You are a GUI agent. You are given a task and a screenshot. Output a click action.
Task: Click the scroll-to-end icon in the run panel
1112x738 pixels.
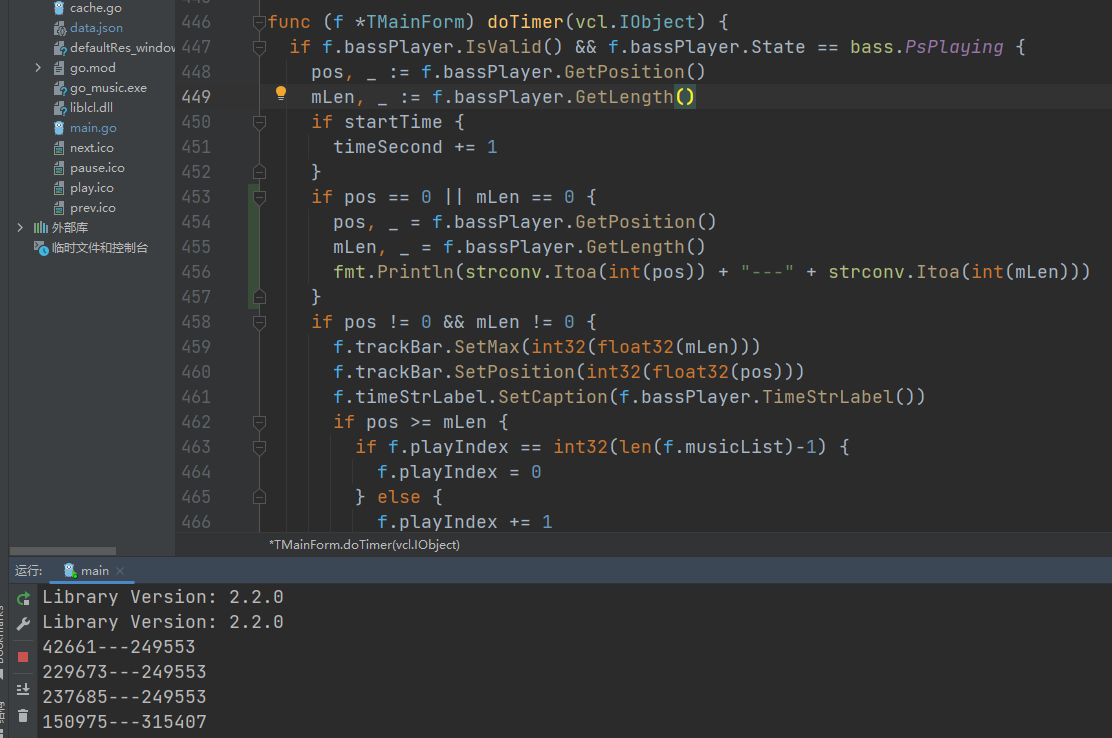(x=23, y=688)
